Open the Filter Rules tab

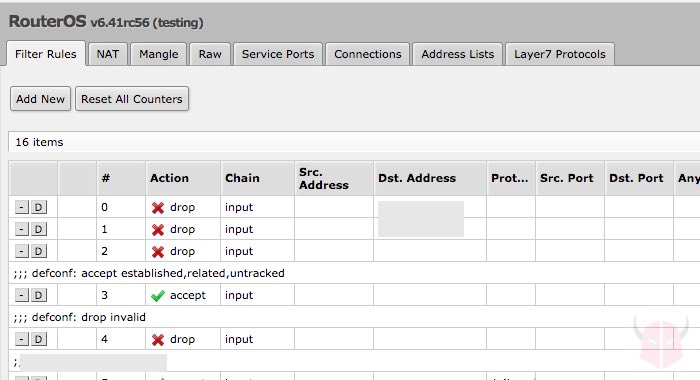[x=46, y=54]
